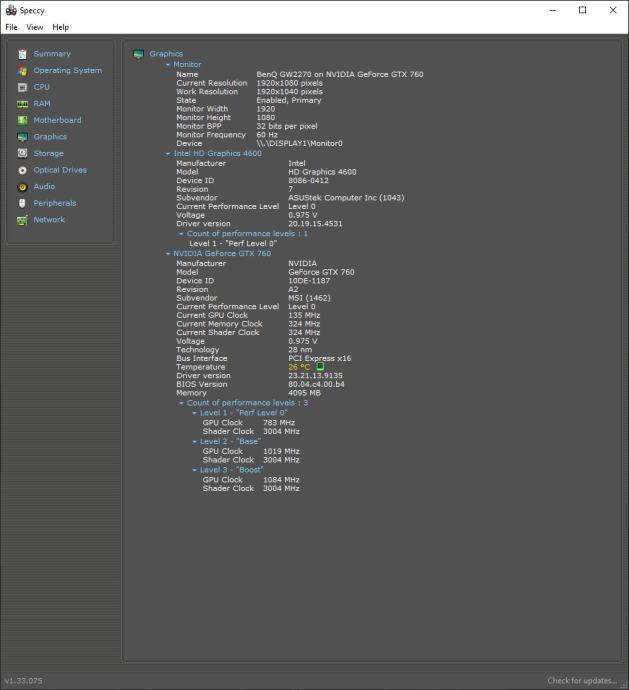The width and height of the screenshot is (629, 690).
Task: Collapse the Monitor section
Action: coord(168,65)
